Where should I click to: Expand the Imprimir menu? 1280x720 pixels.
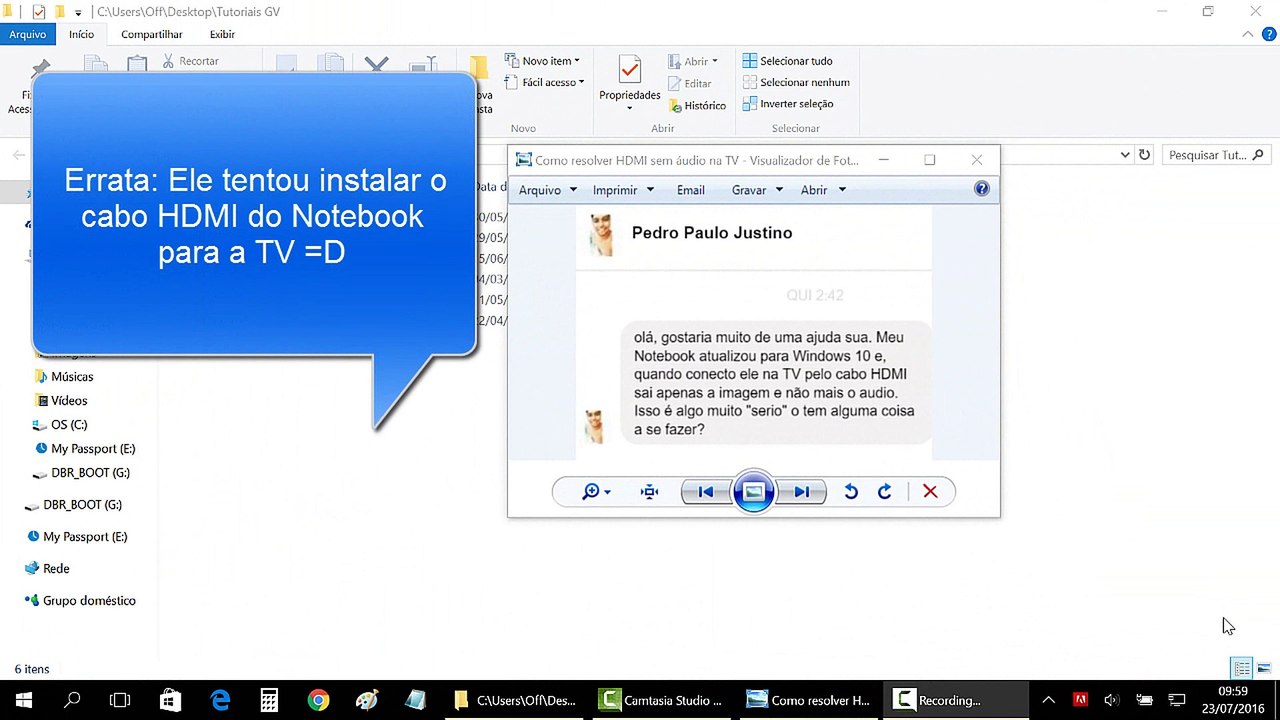coord(623,190)
